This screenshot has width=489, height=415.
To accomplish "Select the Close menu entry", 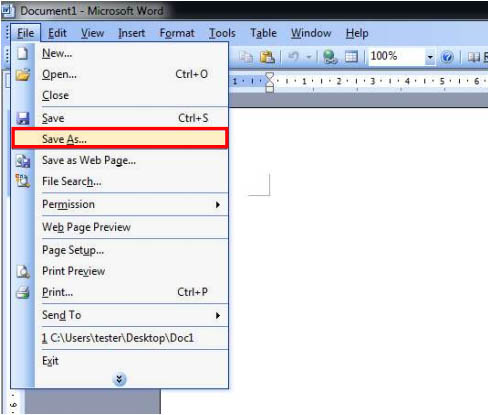I will (120, 95).
